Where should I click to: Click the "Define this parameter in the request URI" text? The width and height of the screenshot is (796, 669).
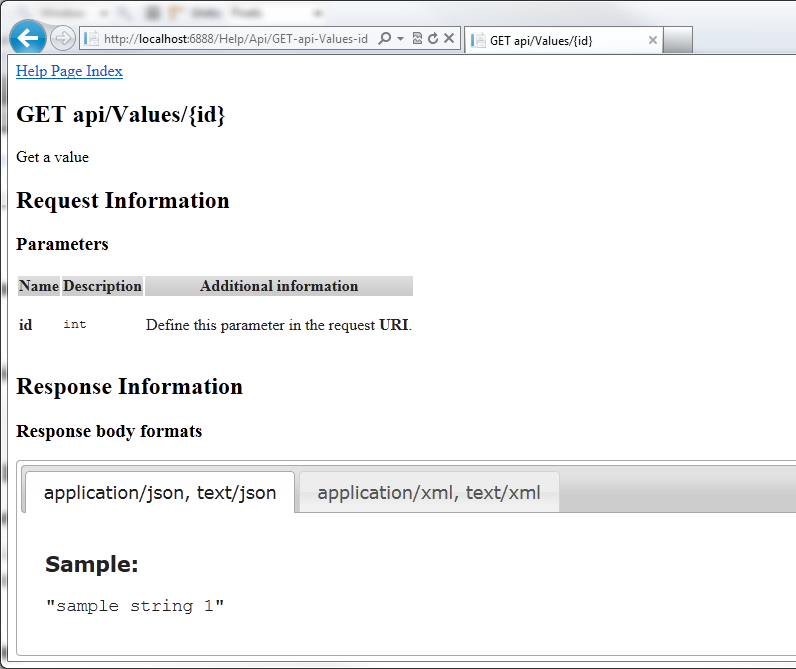tap(279, 325)
